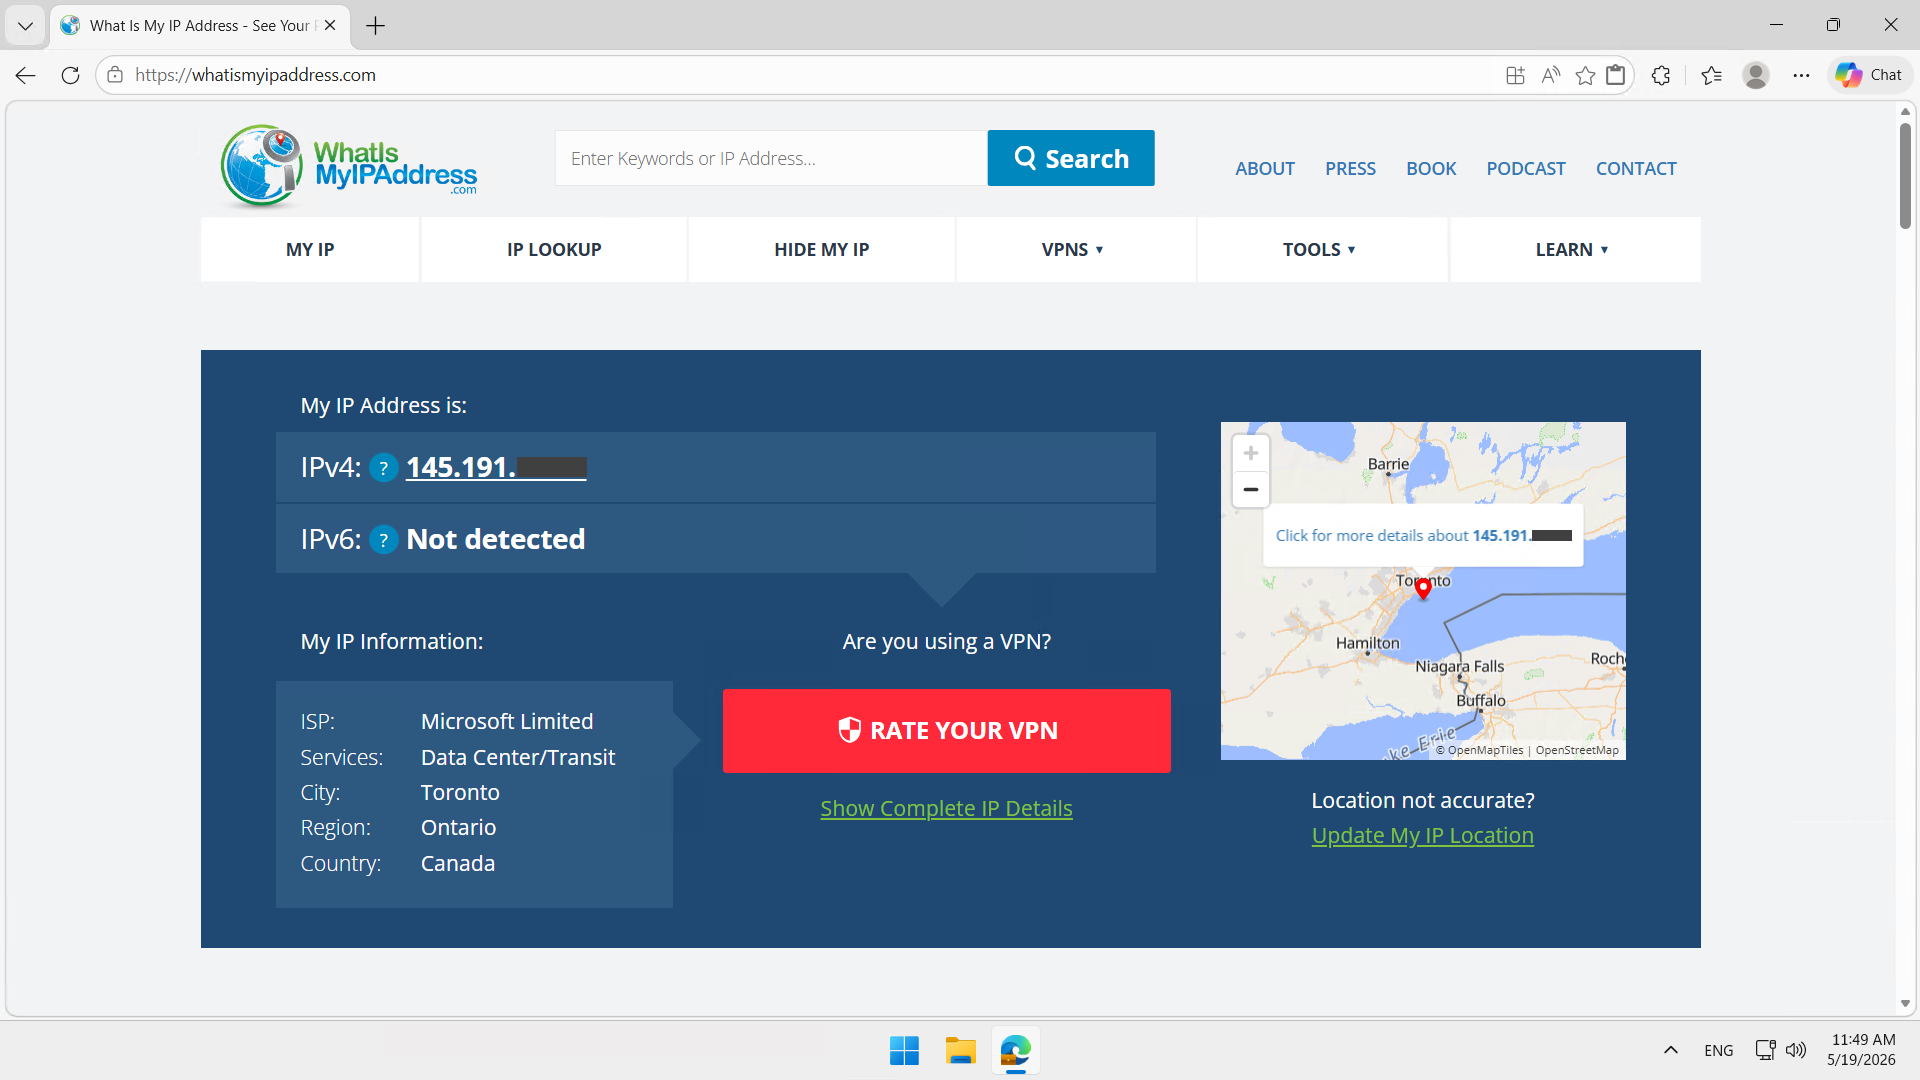This screenshot has width=1920, height=1080.
Task: Close the What Is My IP Address tab
Action: pyautogui.click(x=330, y=26)
